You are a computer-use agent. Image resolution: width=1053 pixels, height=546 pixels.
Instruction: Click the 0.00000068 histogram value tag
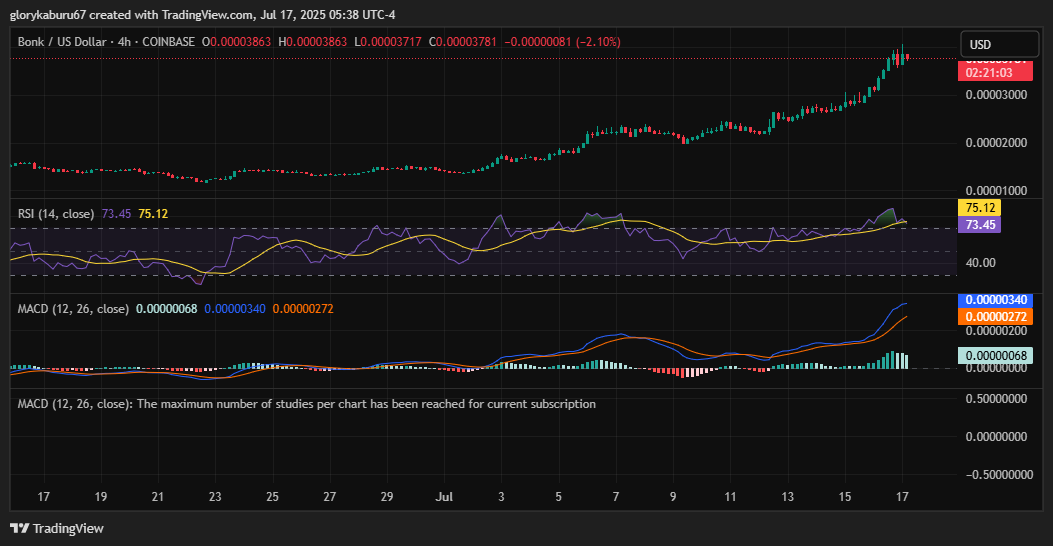[994, 355]
